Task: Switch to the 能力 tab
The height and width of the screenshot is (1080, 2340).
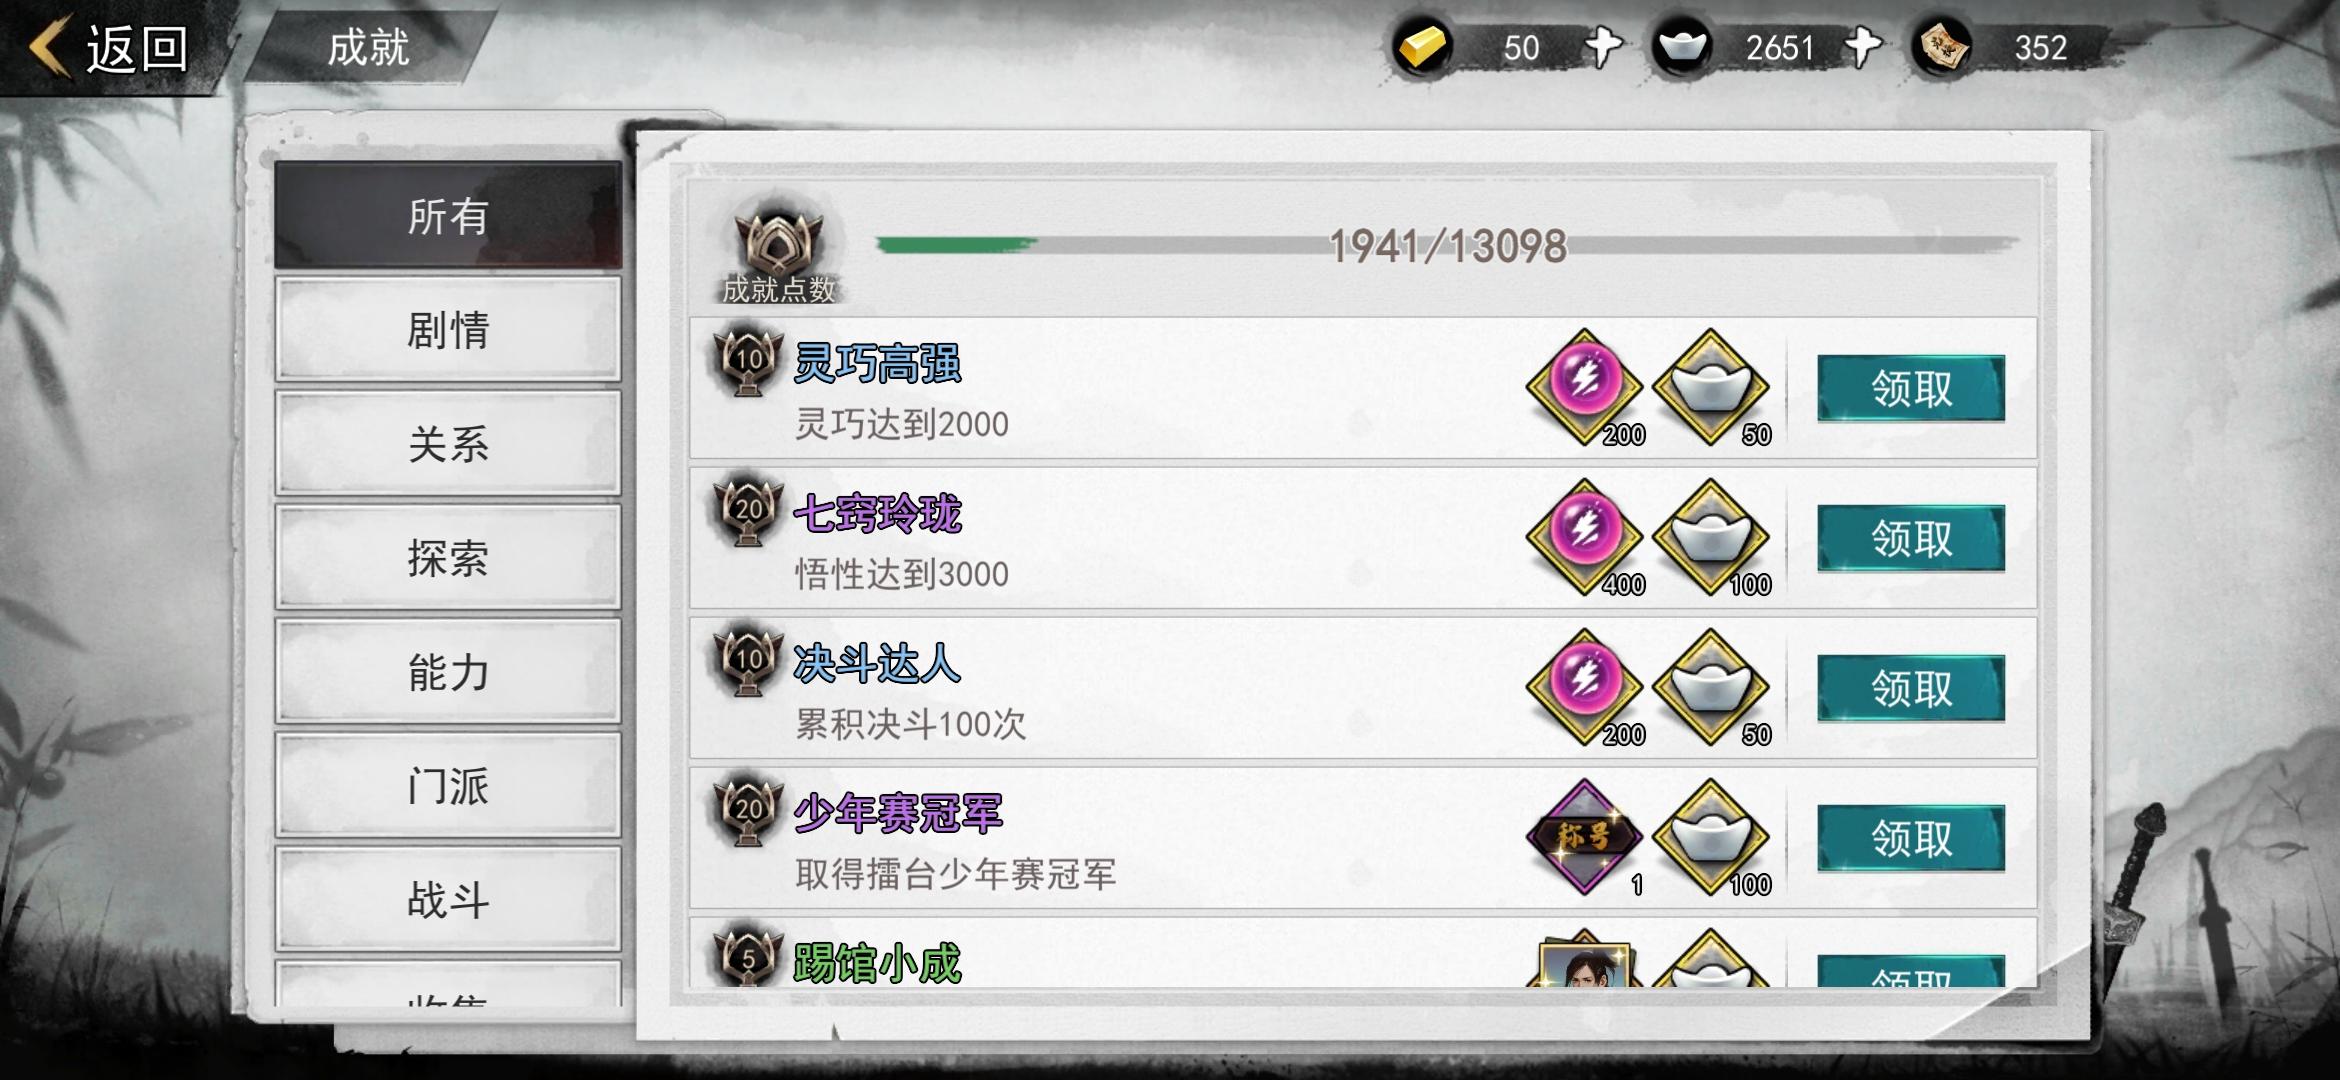Action: pyautogui.click(x=448, y=671)
